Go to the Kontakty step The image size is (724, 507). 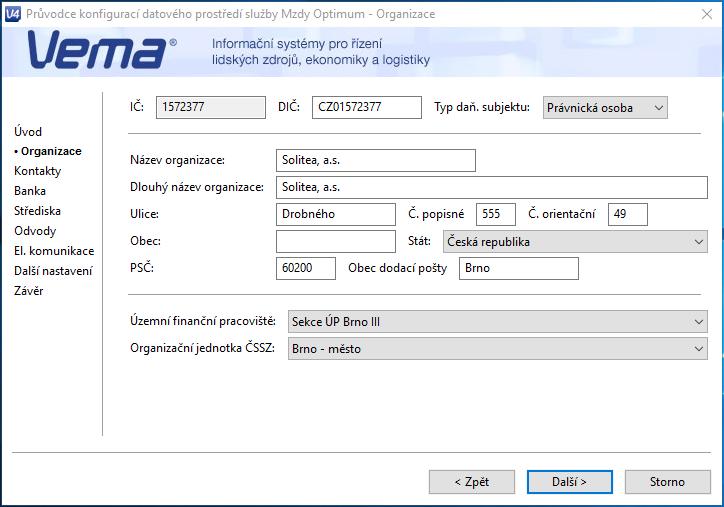point(37,171)
